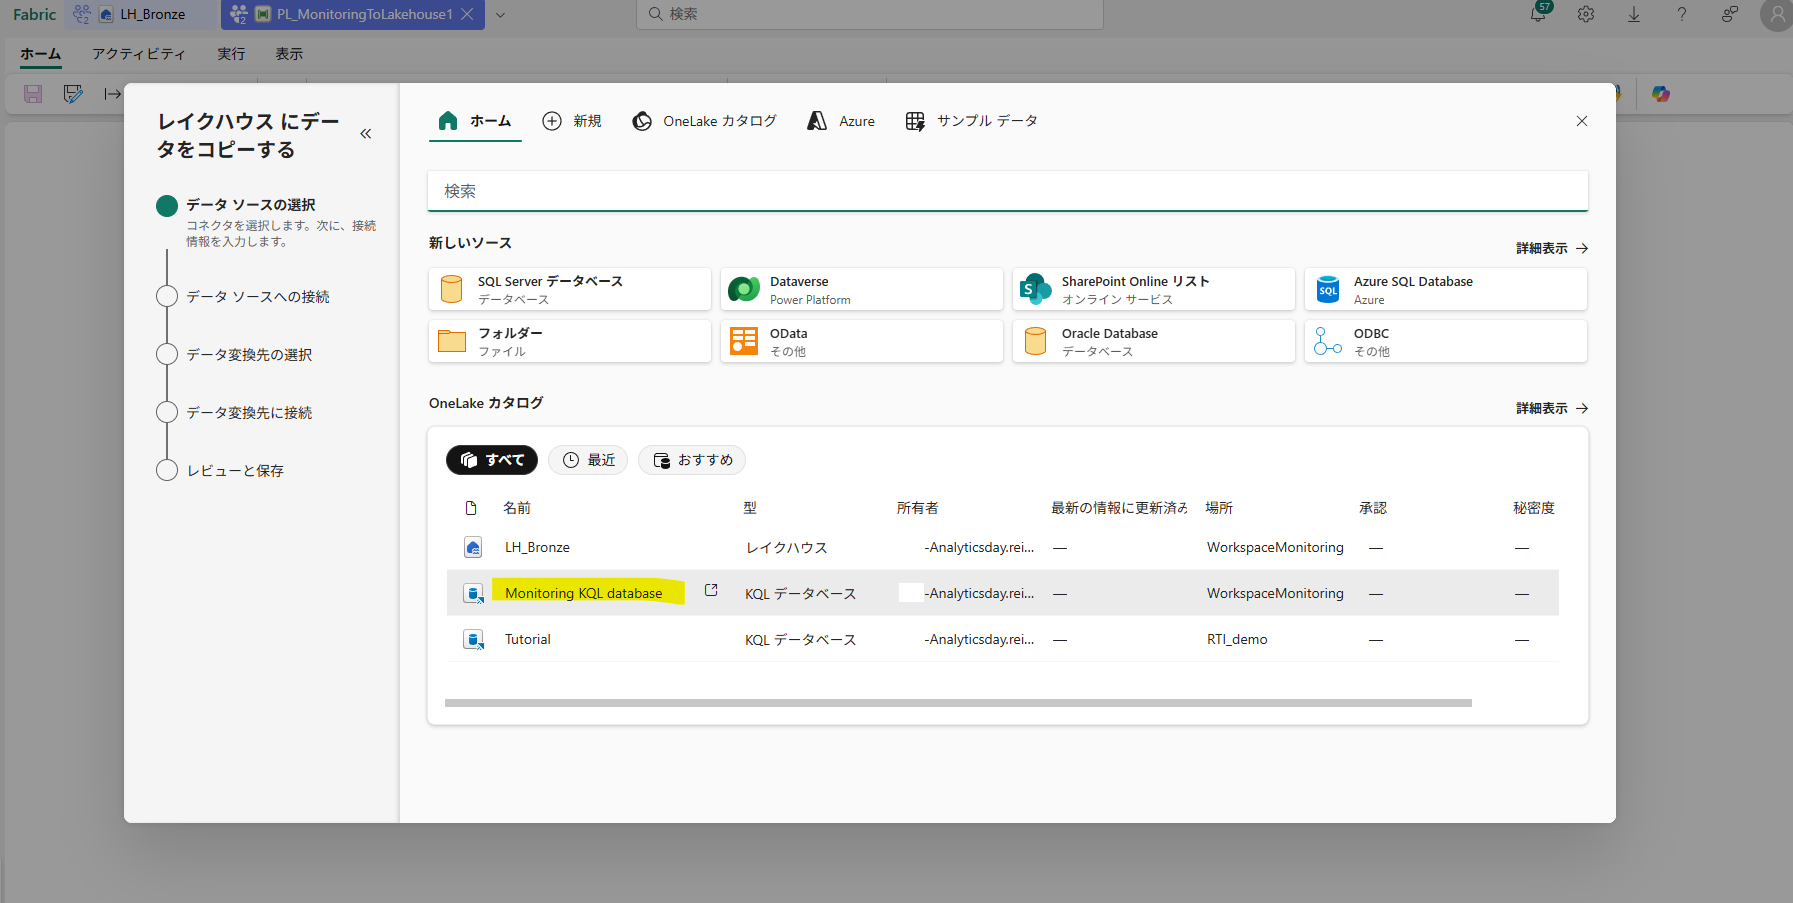Choose the SQL Server データベース source
This screenshot has height=903, width=1793.
pyautogui.click(x=570, y=290)
